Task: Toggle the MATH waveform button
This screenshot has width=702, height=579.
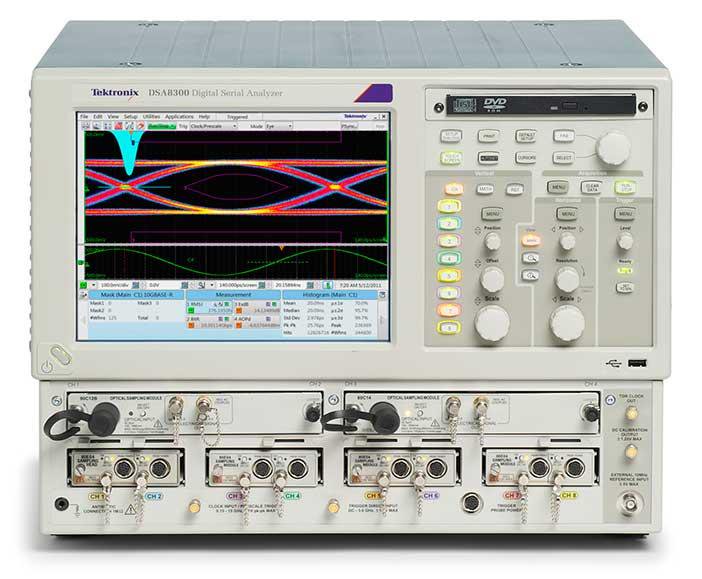Action: click(485, 188)
